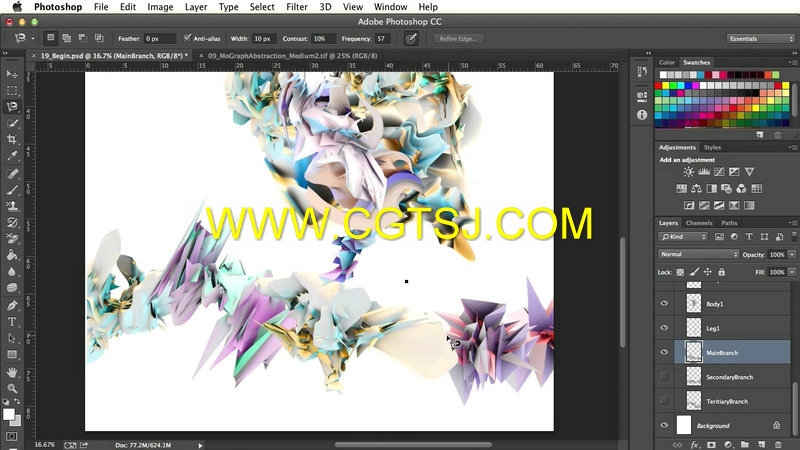Select New Selection mode button
Viewport: 800px width, 450px height.
point(51,38)
